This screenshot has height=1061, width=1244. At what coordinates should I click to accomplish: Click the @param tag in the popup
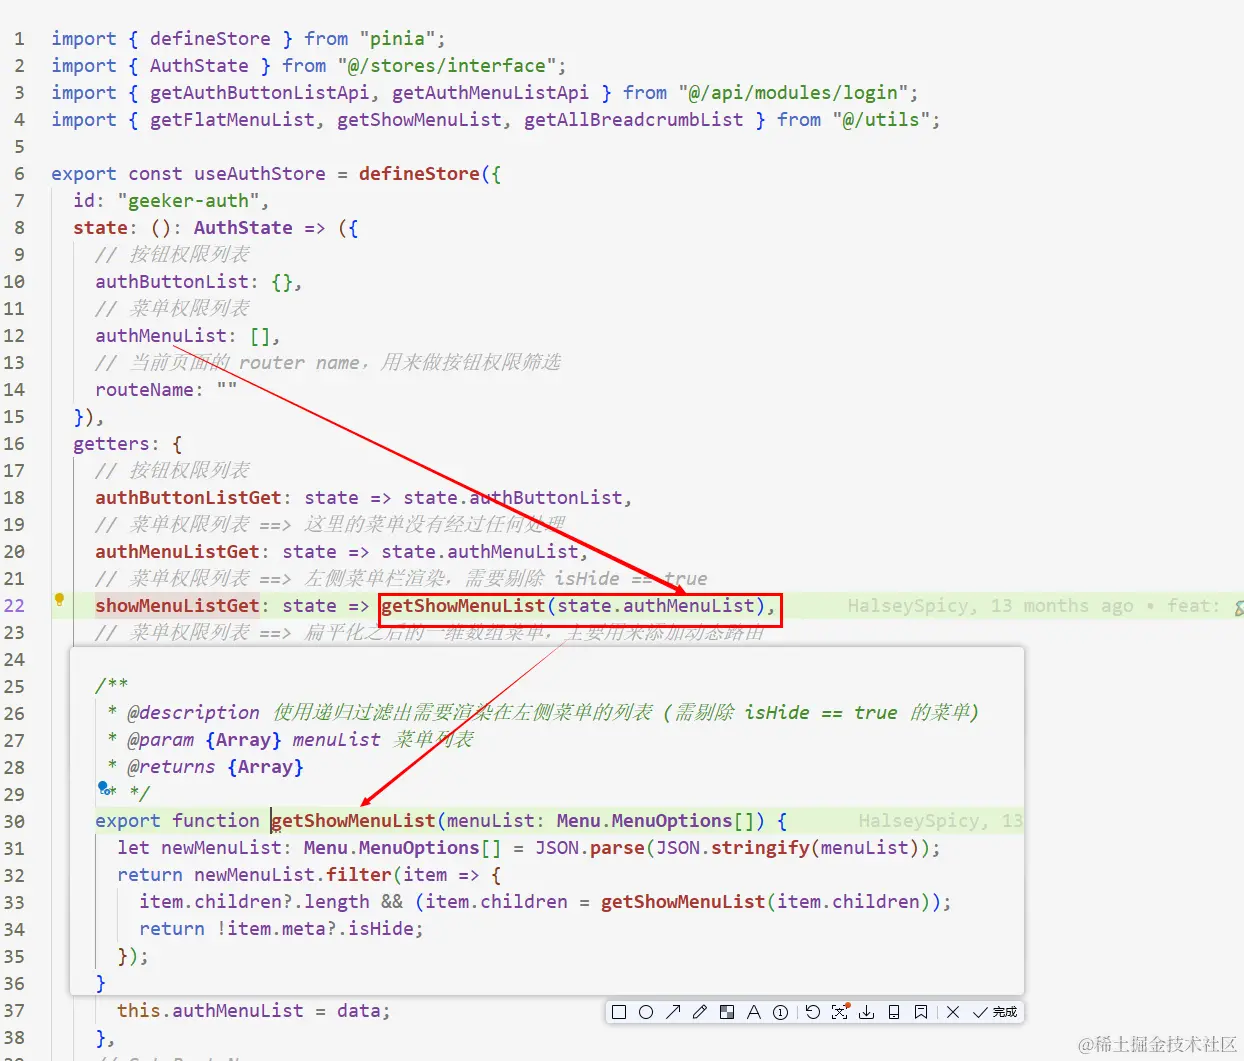click(x=160, y=739)
